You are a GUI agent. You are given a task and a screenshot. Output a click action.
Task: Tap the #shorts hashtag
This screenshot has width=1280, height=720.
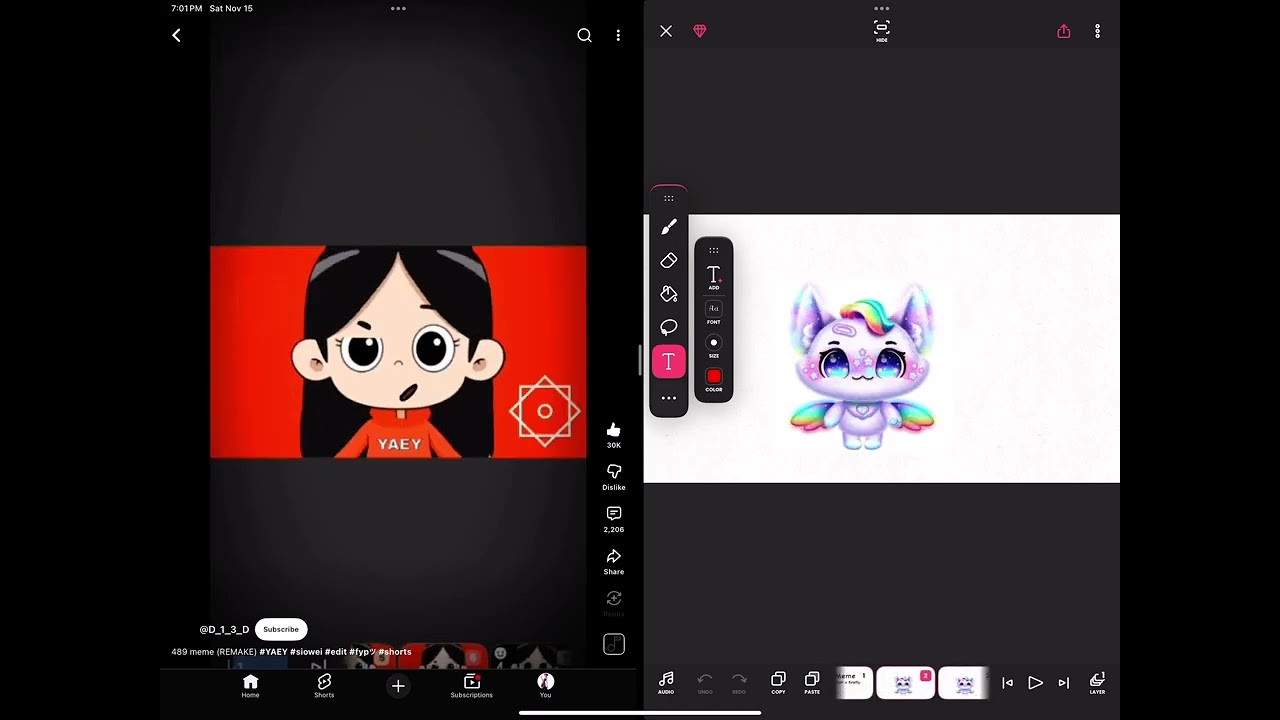[395, 652]
